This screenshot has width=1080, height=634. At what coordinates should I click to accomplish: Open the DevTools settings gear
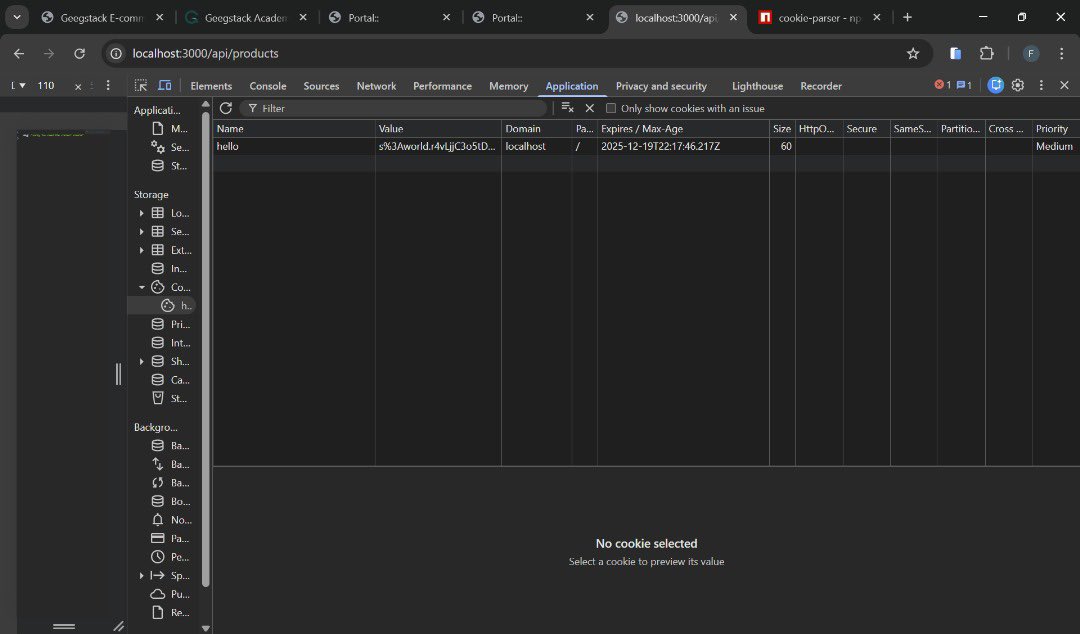tap(1017, 85)
